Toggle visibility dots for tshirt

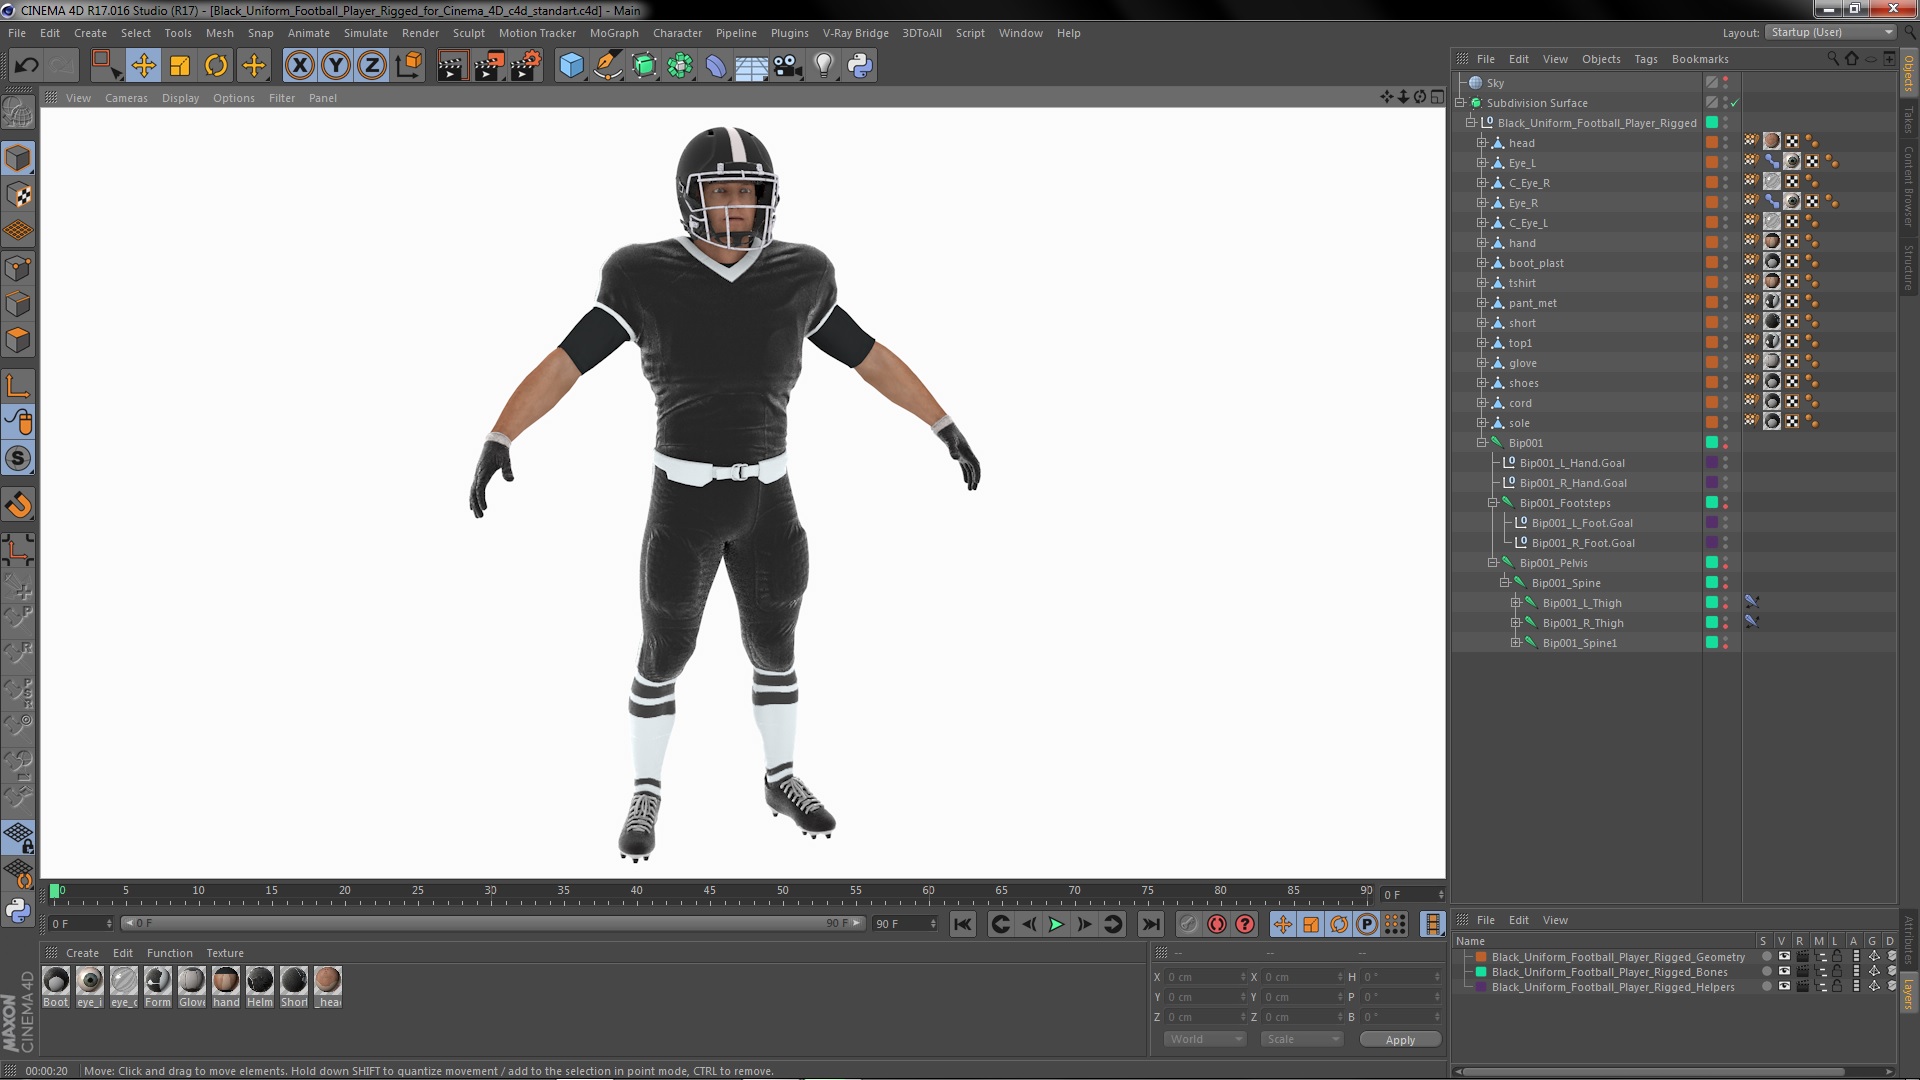tap(1725, 283)
